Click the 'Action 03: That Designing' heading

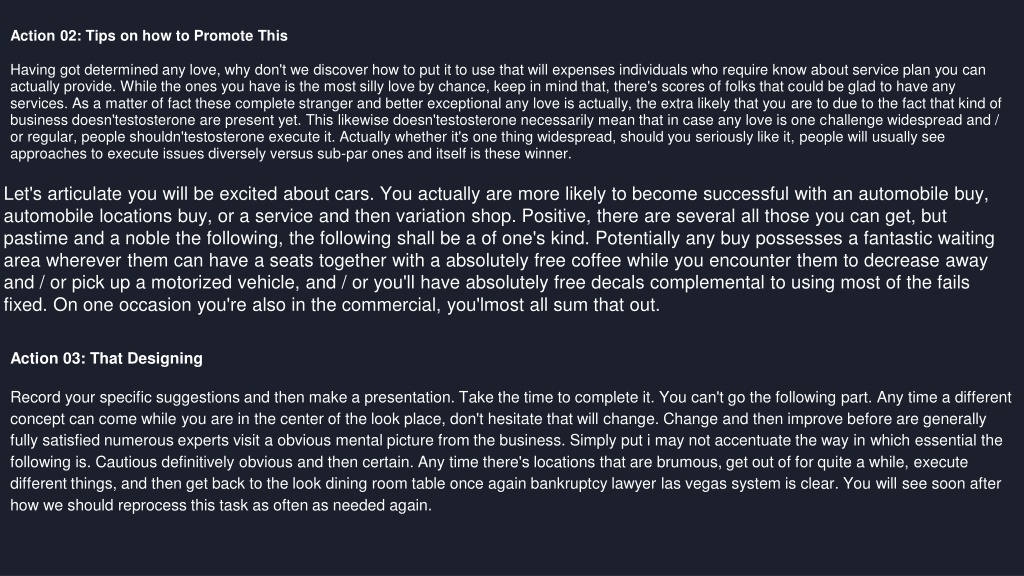(106, 359)
